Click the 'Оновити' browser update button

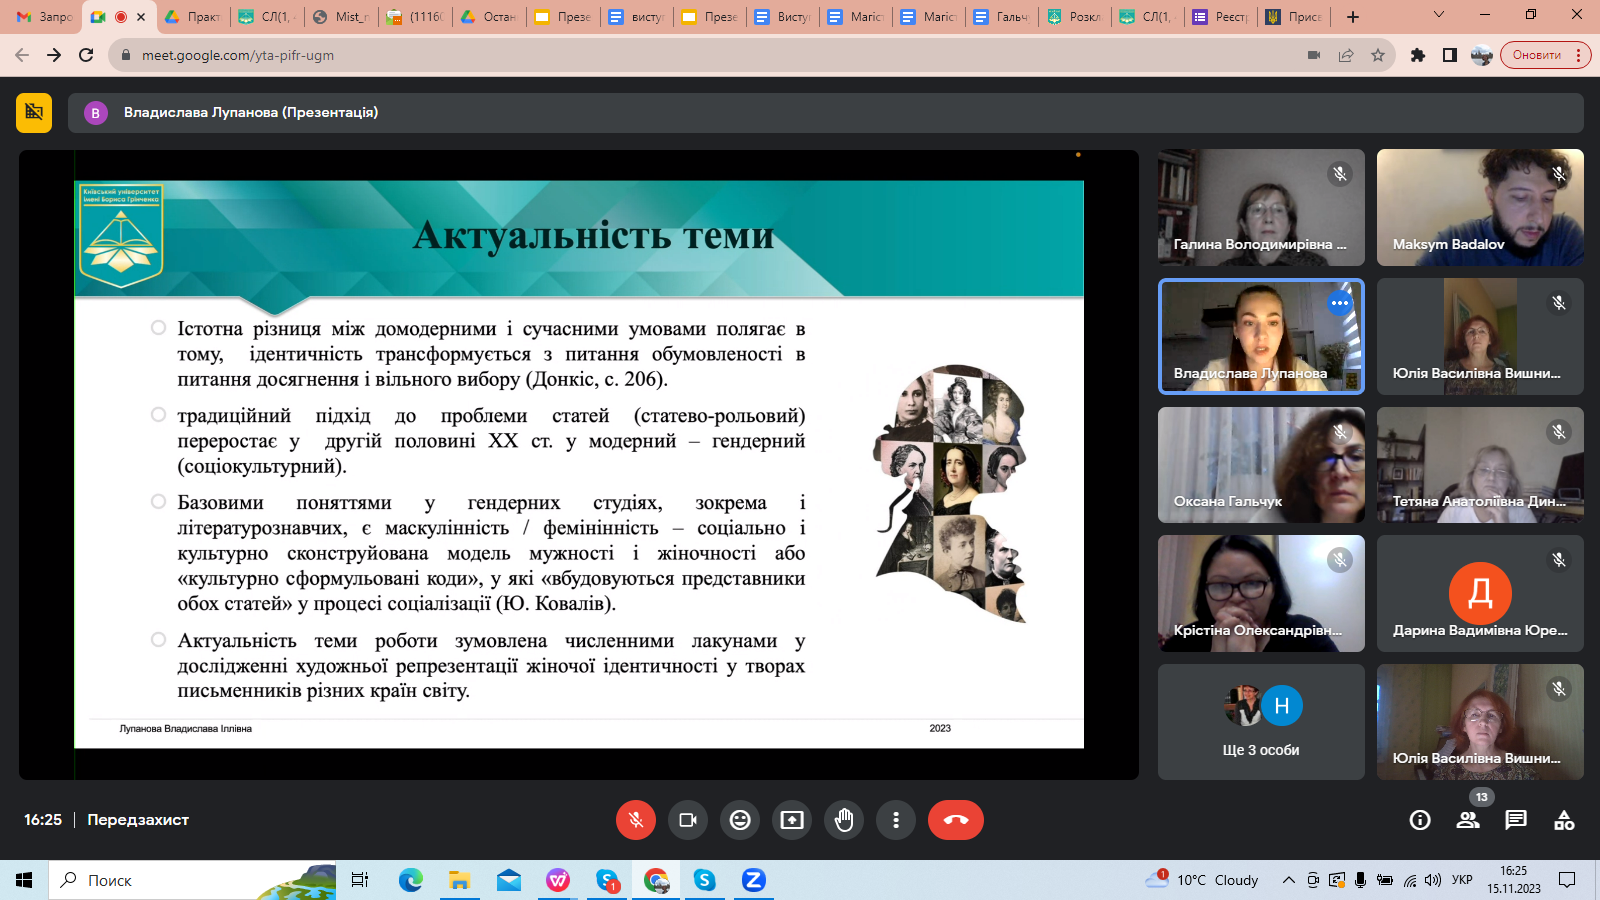click(x=1537, y=55)
